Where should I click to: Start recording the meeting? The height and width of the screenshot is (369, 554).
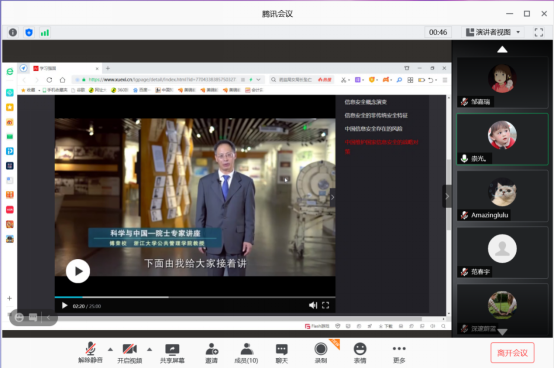[321, 353]
